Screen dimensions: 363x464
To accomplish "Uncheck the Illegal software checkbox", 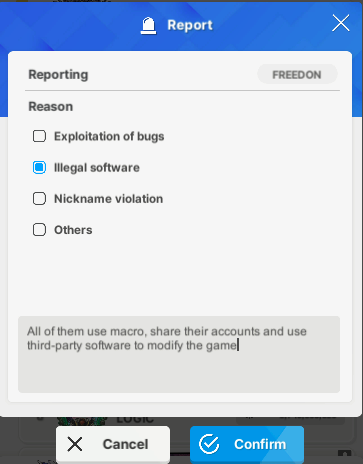I will tap(39, 167).
